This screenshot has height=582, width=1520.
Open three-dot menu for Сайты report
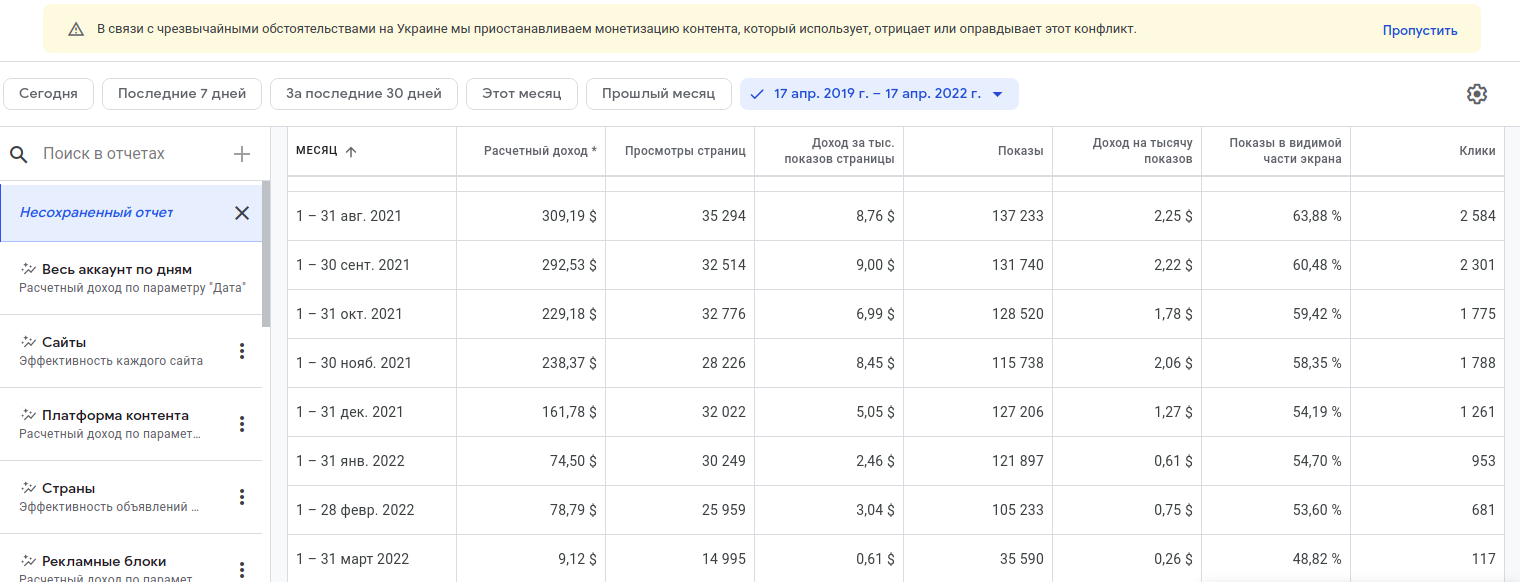(x=241, y=351)
